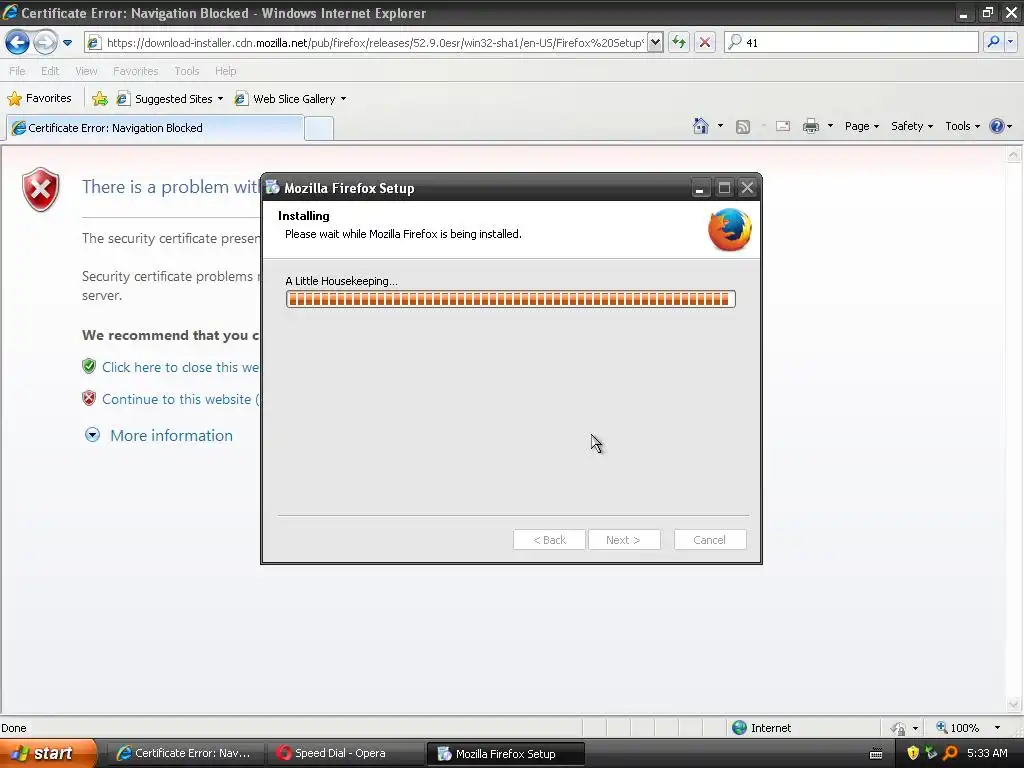Click 'Continue to this website' link
Viewport: 1024px width, 768px height.
tap(180, 399)
